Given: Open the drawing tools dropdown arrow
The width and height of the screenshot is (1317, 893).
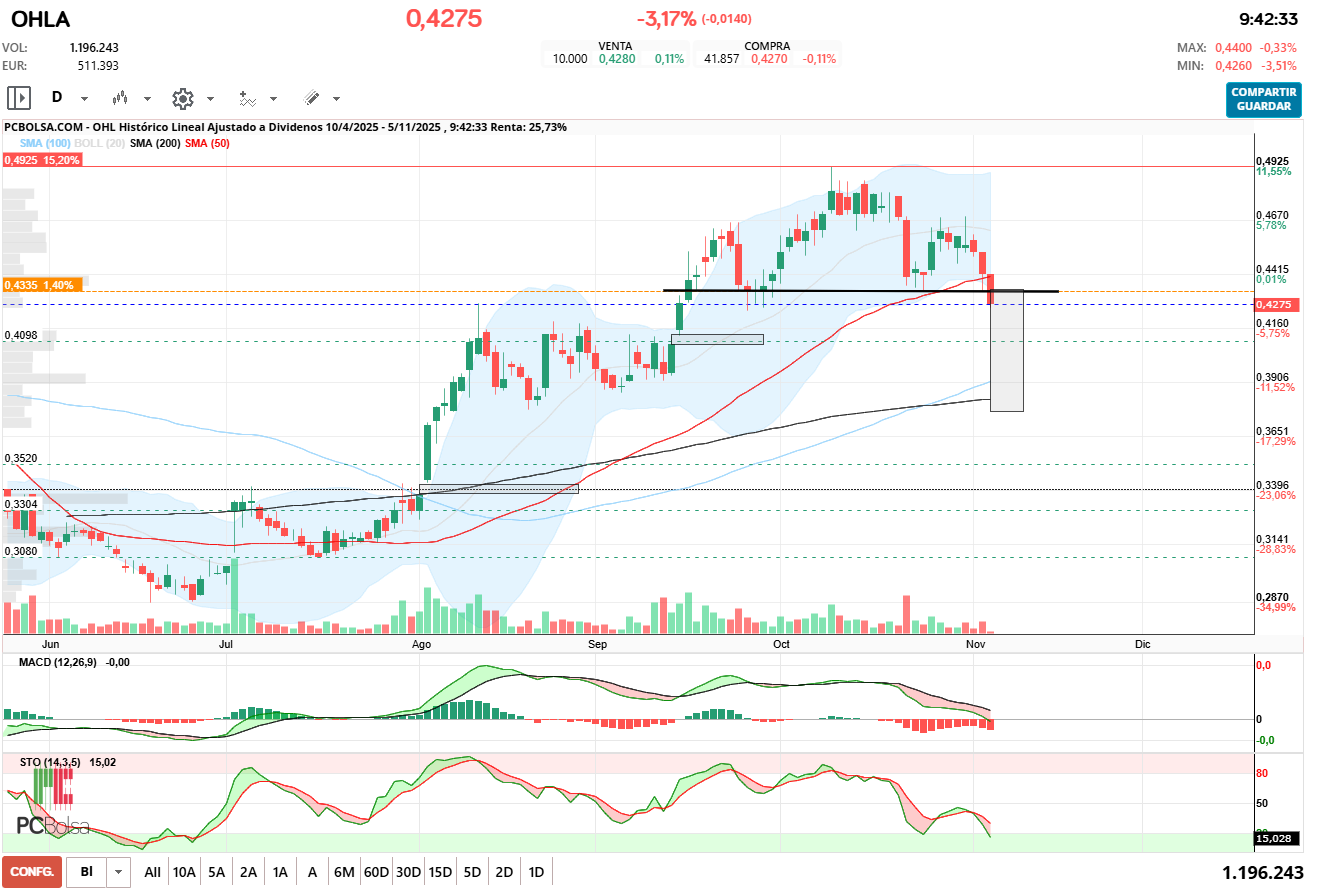Looking at the screenshot, I should pos(336,99).
